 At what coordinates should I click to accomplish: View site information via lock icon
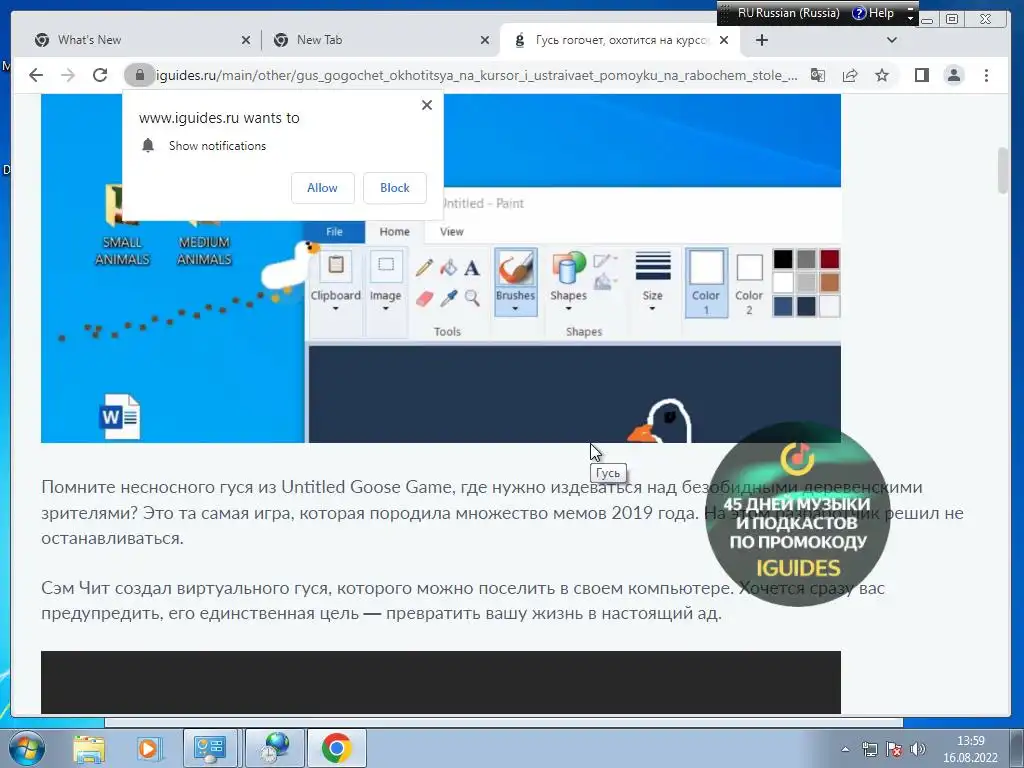click(x=139, y=75)
